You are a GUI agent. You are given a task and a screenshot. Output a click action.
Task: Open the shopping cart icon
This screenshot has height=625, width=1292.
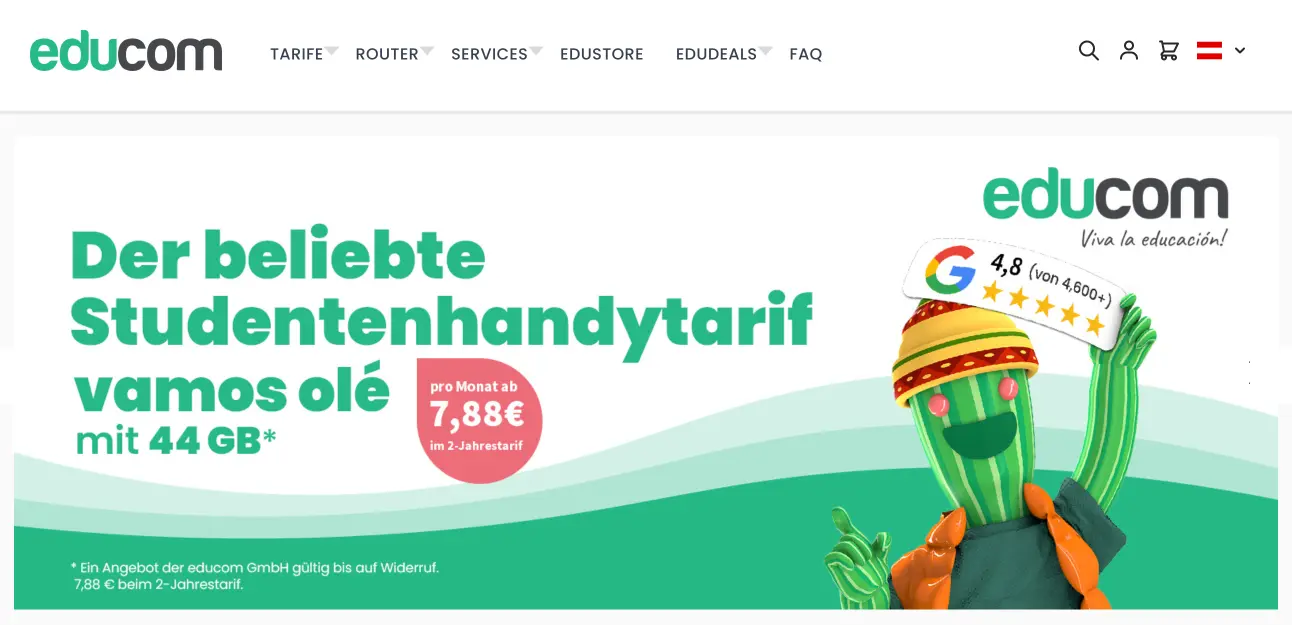1168,50
